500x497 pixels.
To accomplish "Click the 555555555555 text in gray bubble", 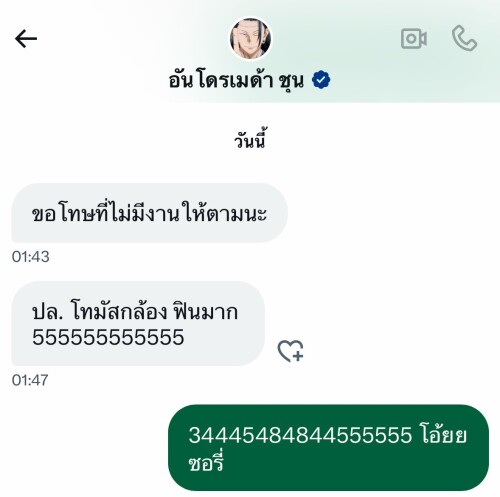I will click(108, 337).
